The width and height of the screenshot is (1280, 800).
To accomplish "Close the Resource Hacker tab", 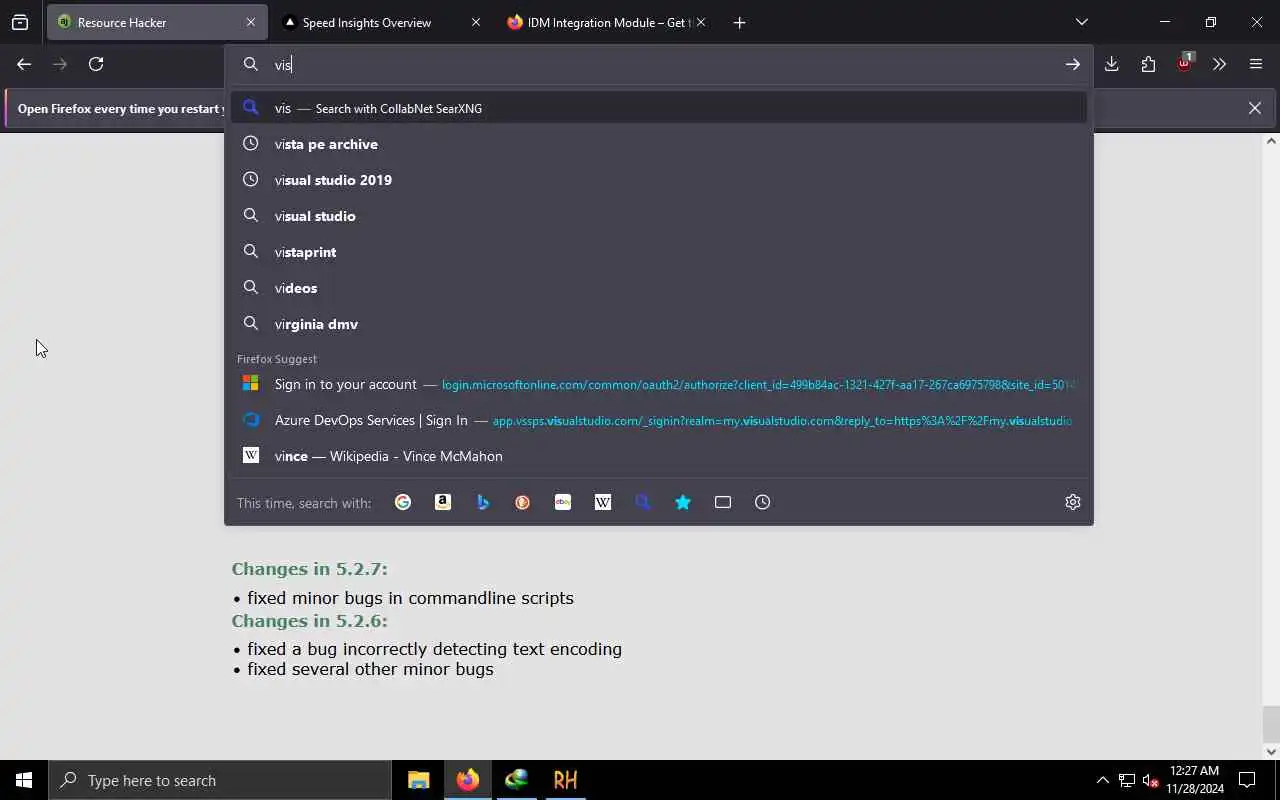I will (x=250, y=22).
